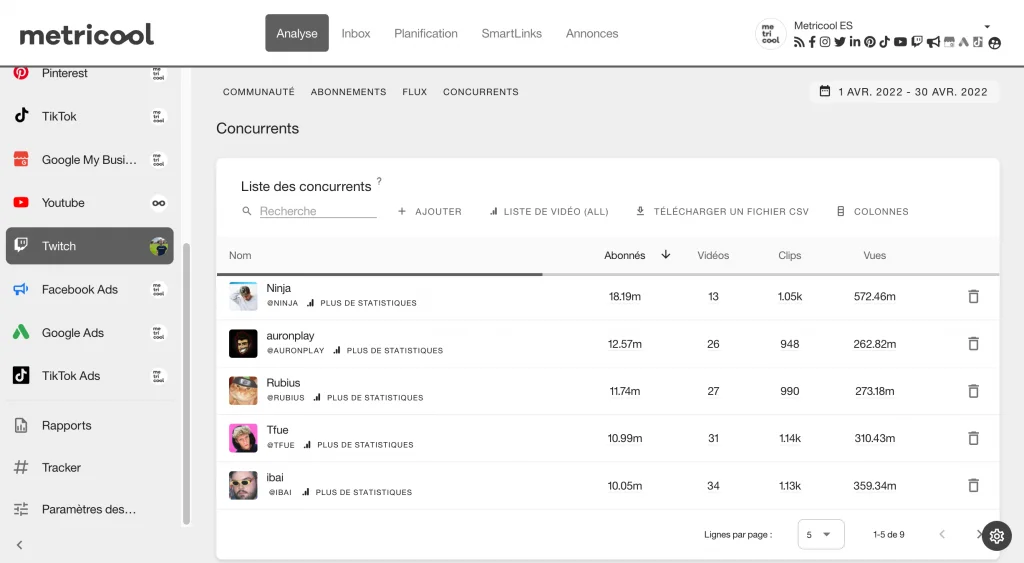Click the metricool logo

pyautogui.click(x=86, y=34)
